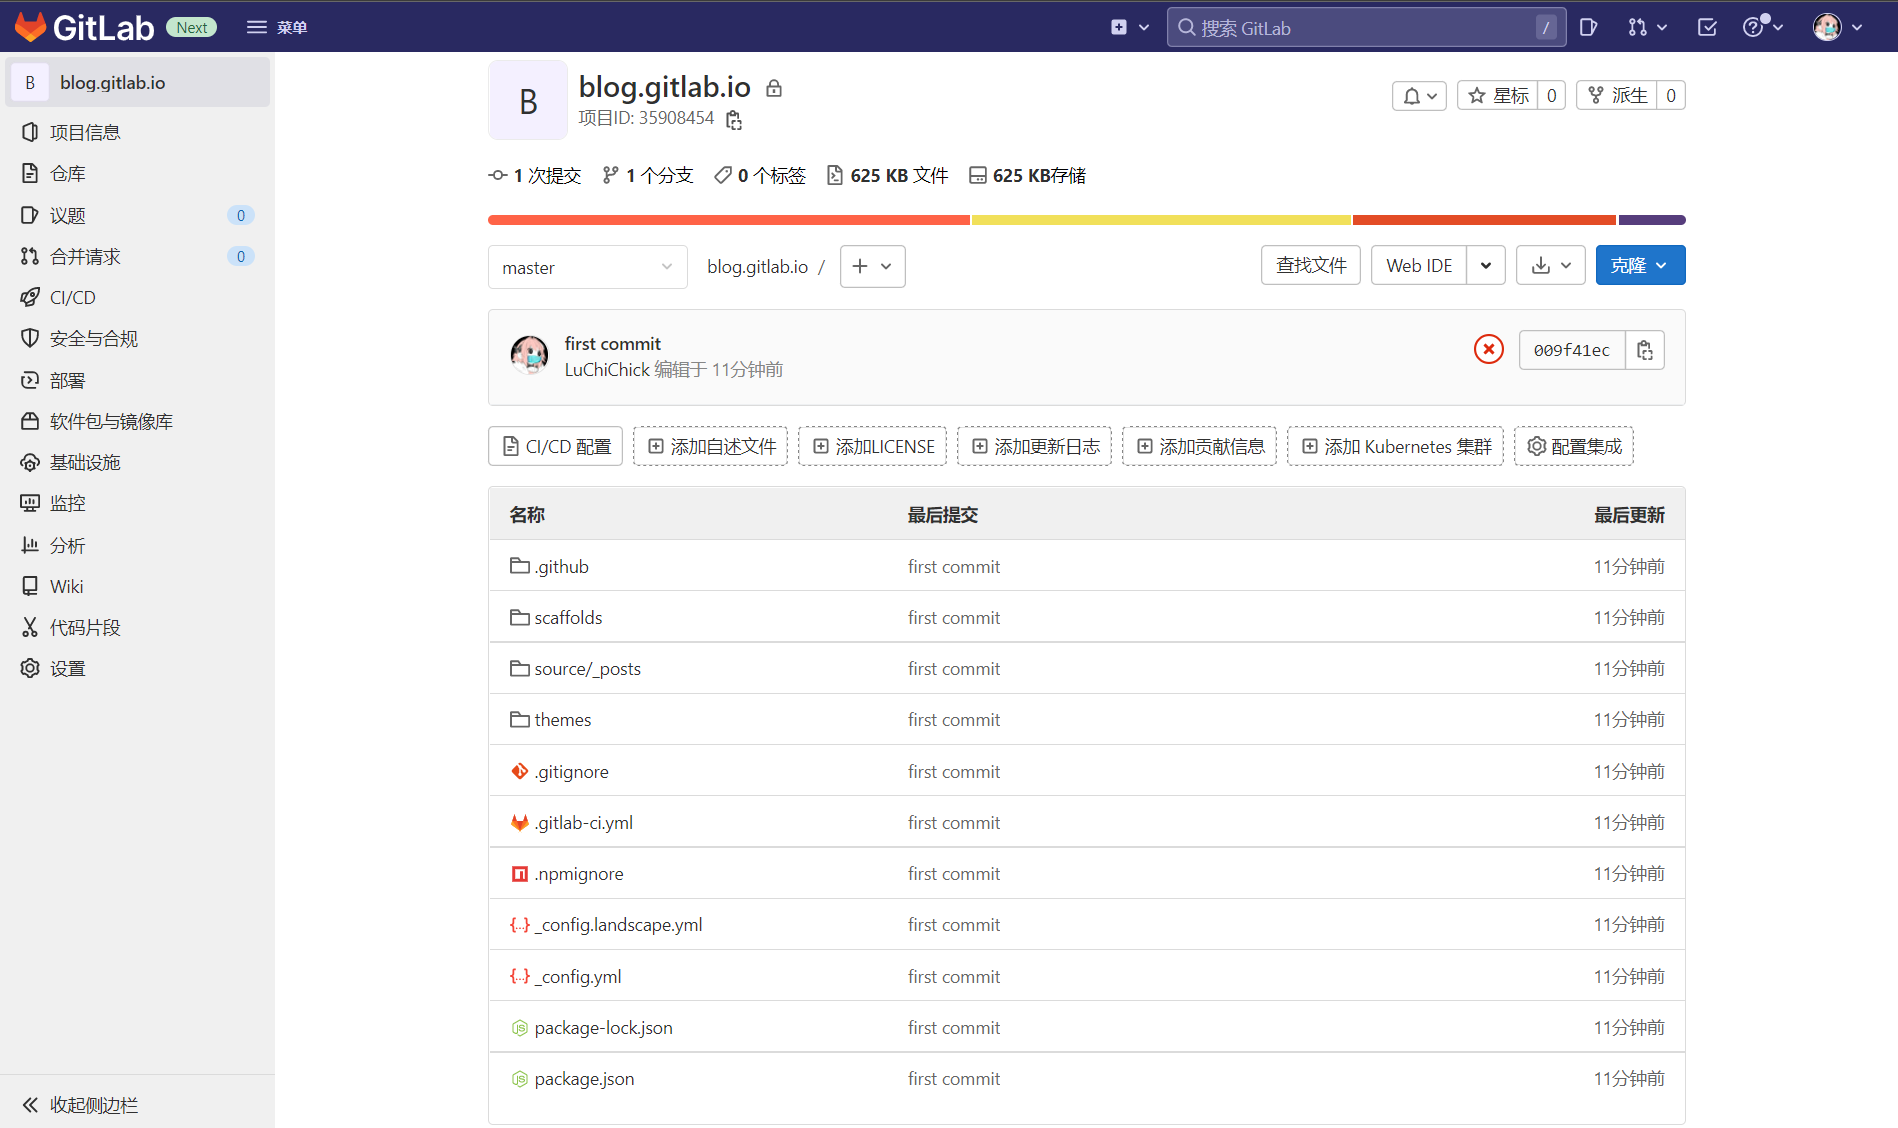Open merge requests dropdown in top bar
The height and width of the screenshot is (1128, 1898).
(1647, 27)
